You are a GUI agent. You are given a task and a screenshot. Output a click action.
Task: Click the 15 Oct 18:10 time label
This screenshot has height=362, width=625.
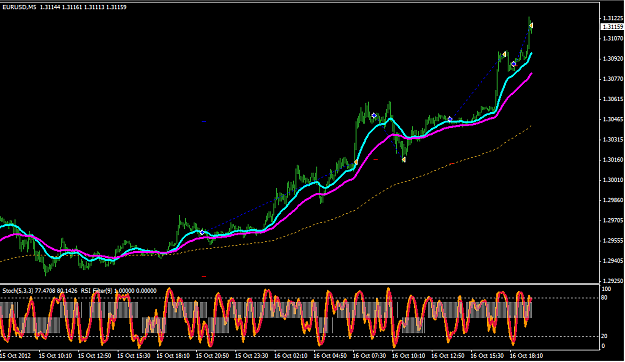click(173, 355)
